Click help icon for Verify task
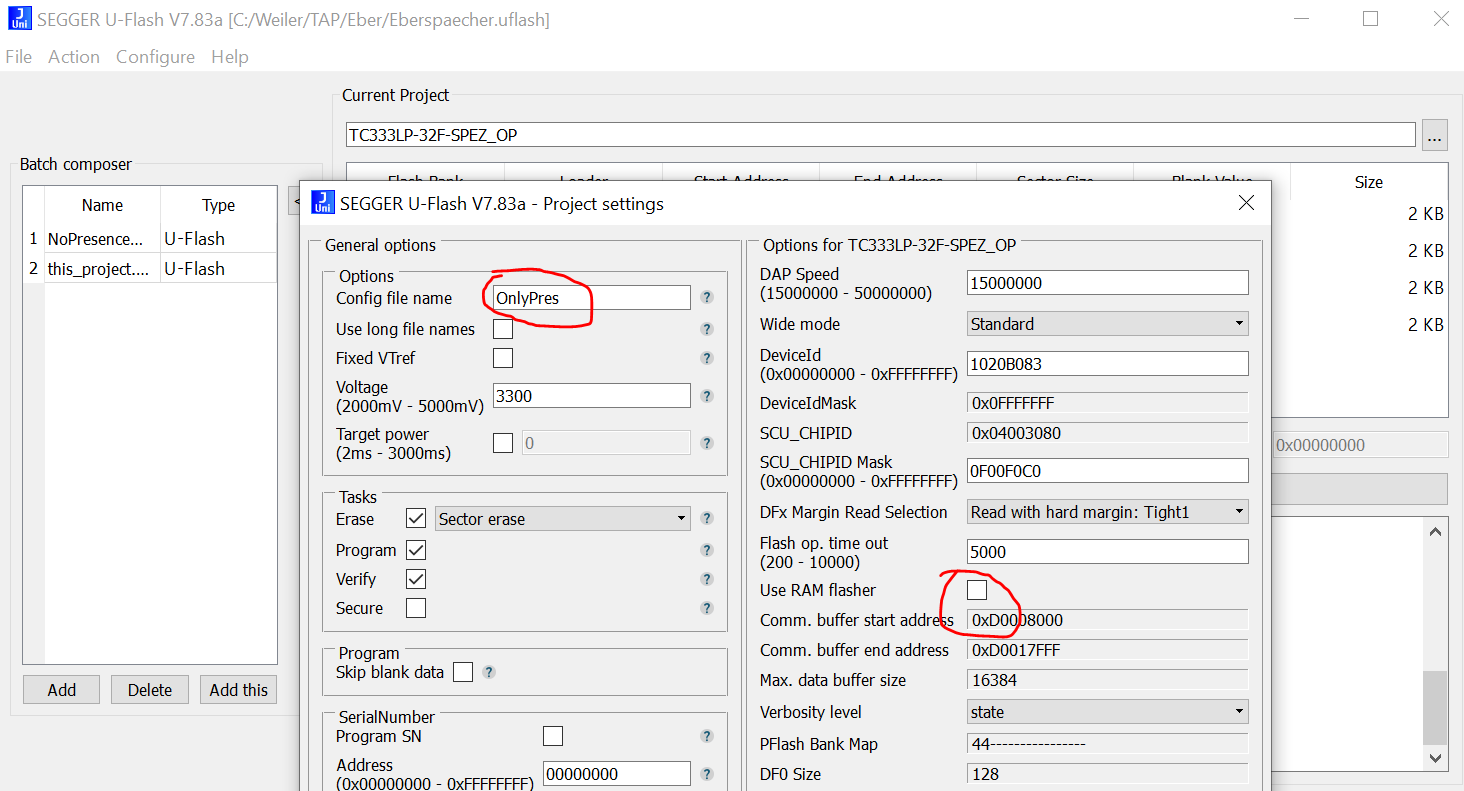 pos(707,579)
